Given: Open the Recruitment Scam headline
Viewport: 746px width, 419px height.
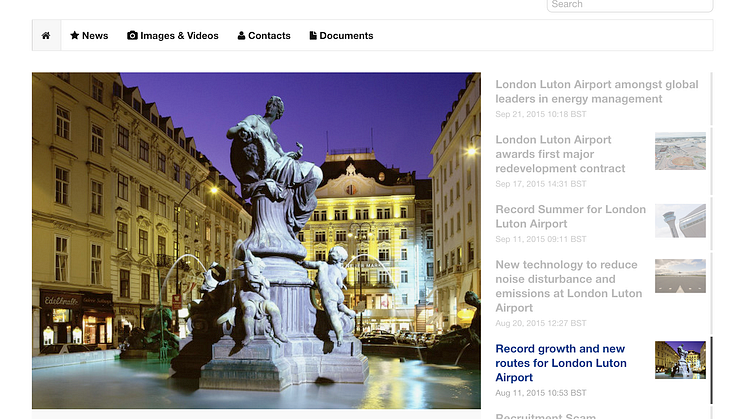Looking at the screenshot, I should click(x=546, y=416).
